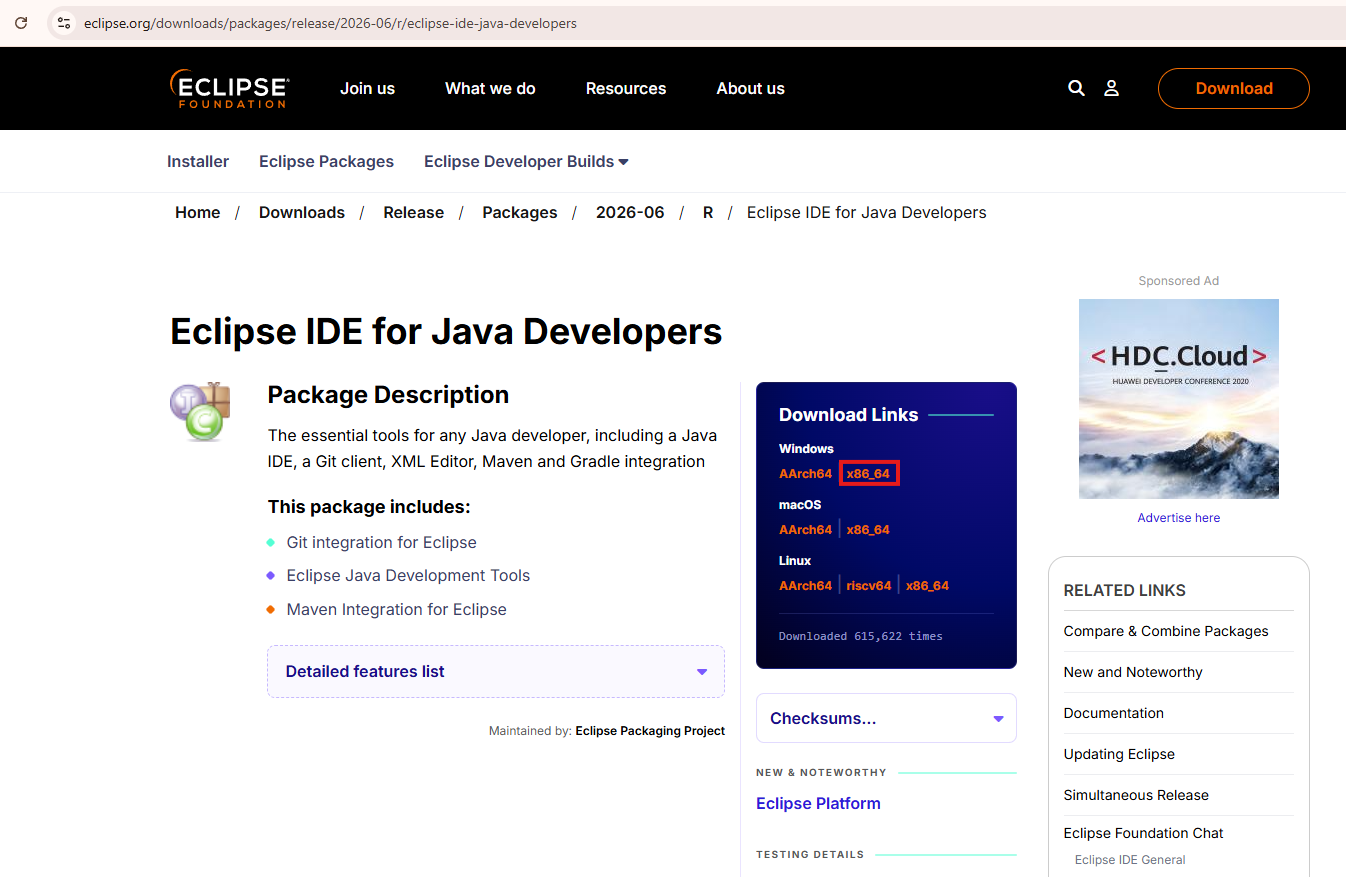Viewport: 1346px width, 877px height.
Task: Open the What we do menu
Action: (490, 88)
